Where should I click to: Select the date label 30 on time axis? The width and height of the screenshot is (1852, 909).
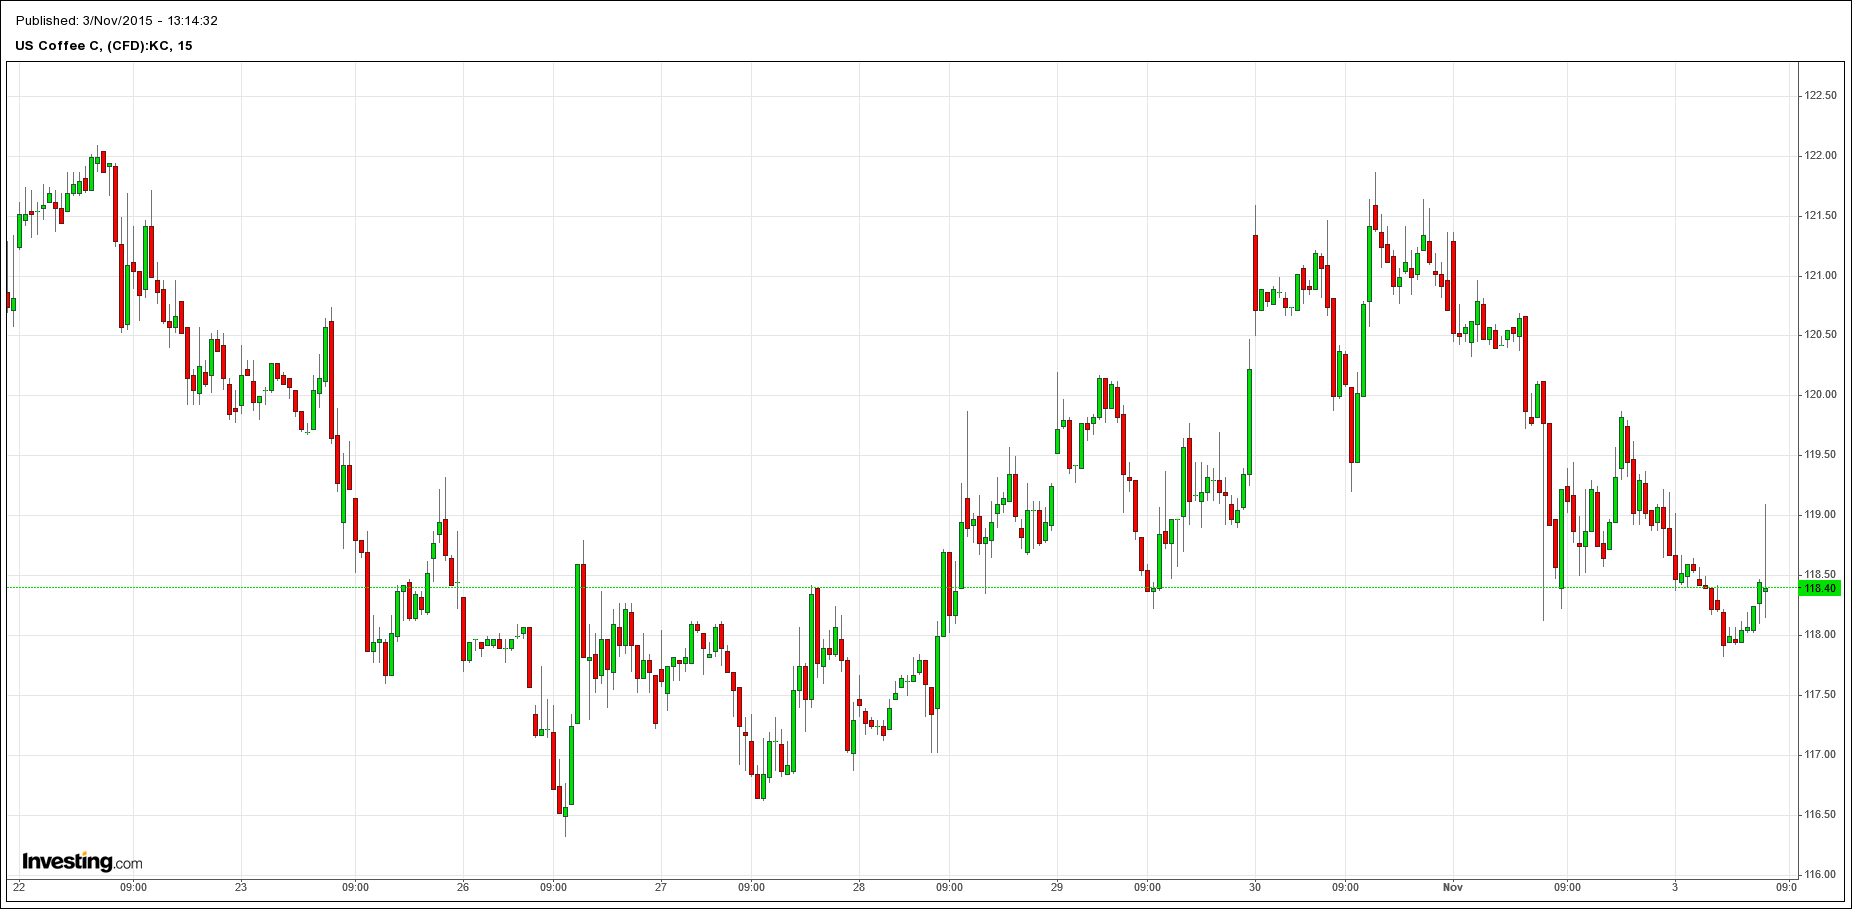(1255, 887)
